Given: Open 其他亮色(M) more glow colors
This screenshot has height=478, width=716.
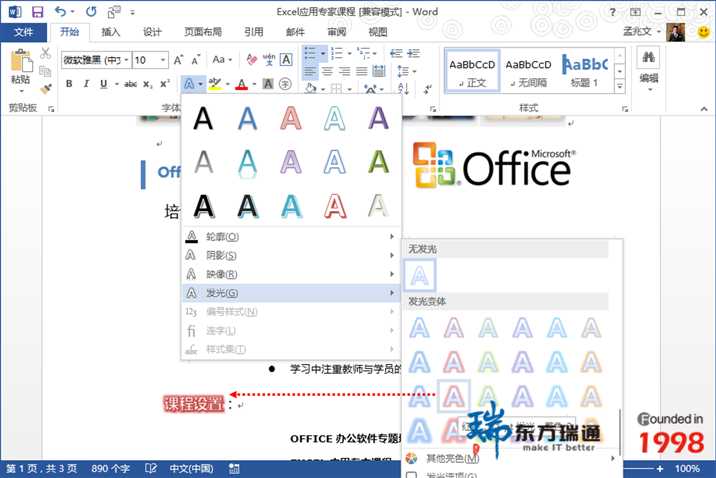Looking at the screenshot, I should pos(510,458).
